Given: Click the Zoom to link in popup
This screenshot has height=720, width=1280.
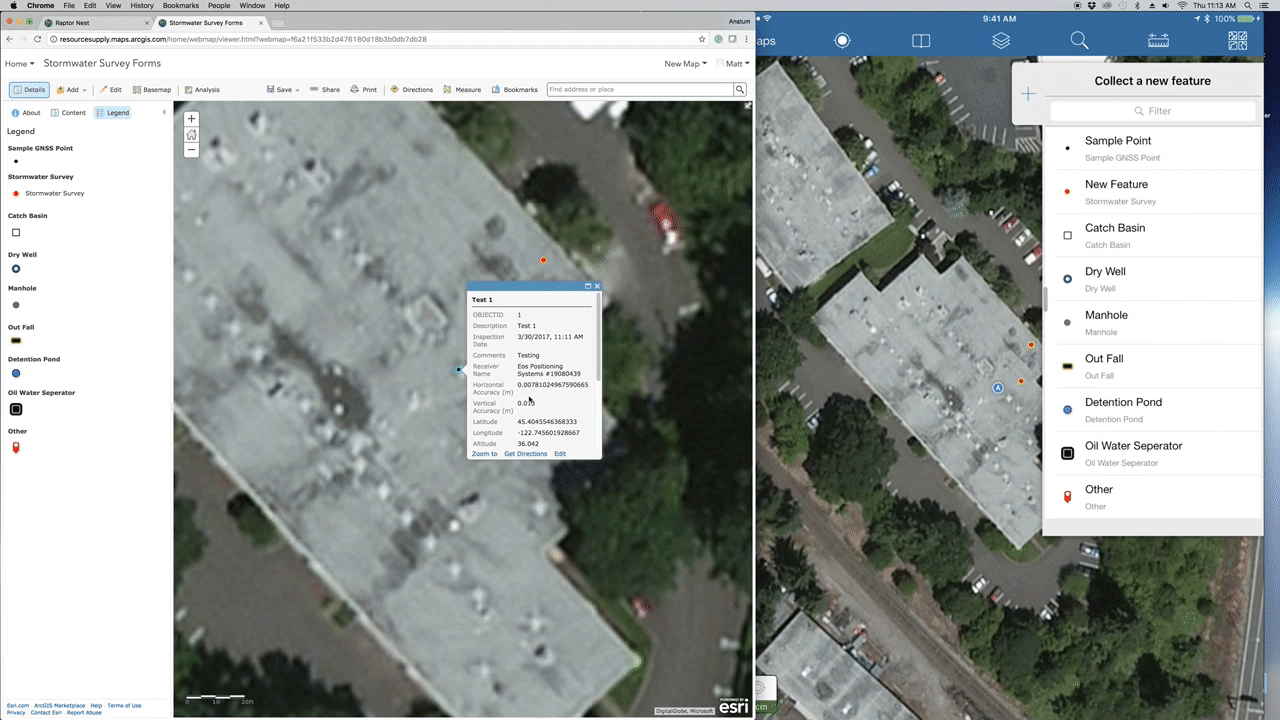Looking at the screenshot, I should 484,454.
